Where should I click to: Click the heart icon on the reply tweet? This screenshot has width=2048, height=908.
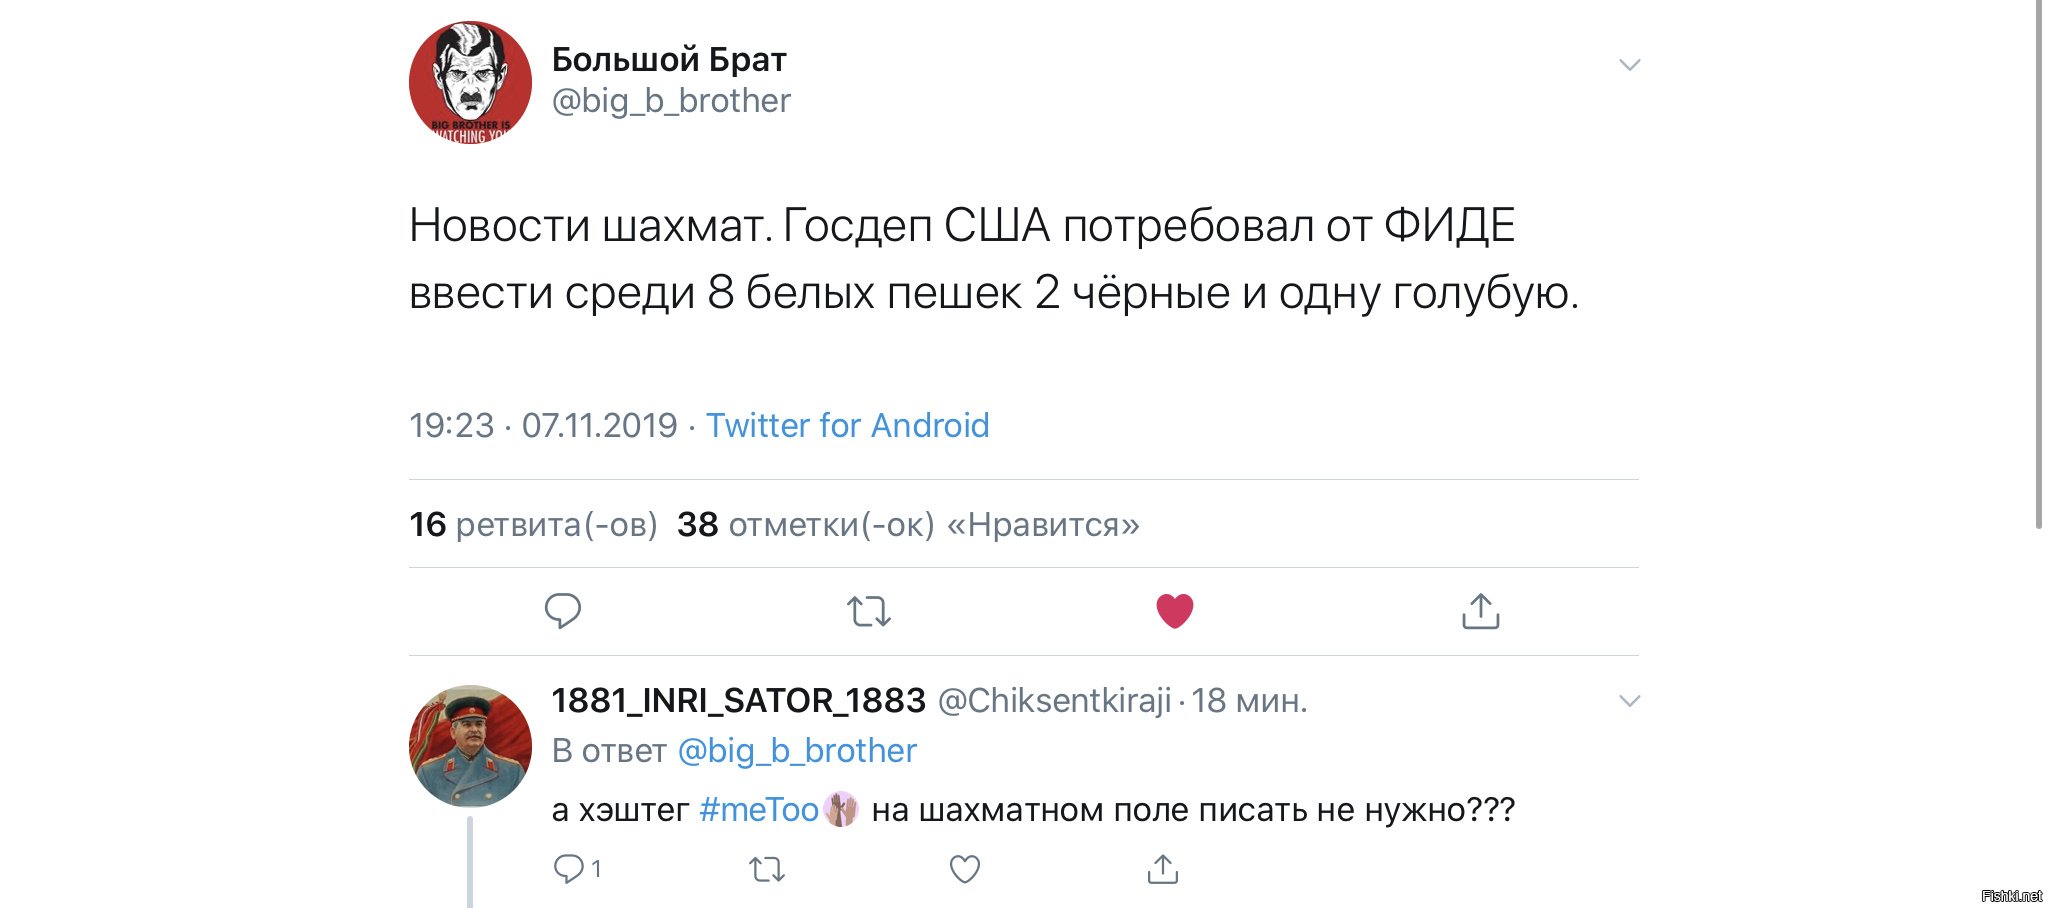click(x=963, y=868)
